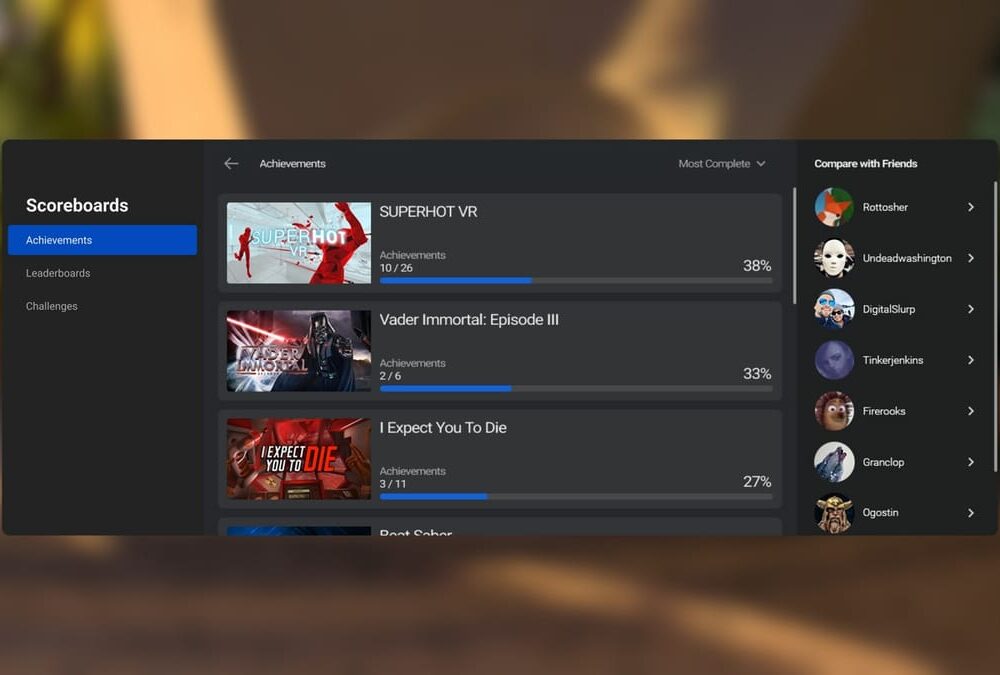Open Ogostin's viking avatar
The image size is (1000, 675).
[834, 513]
